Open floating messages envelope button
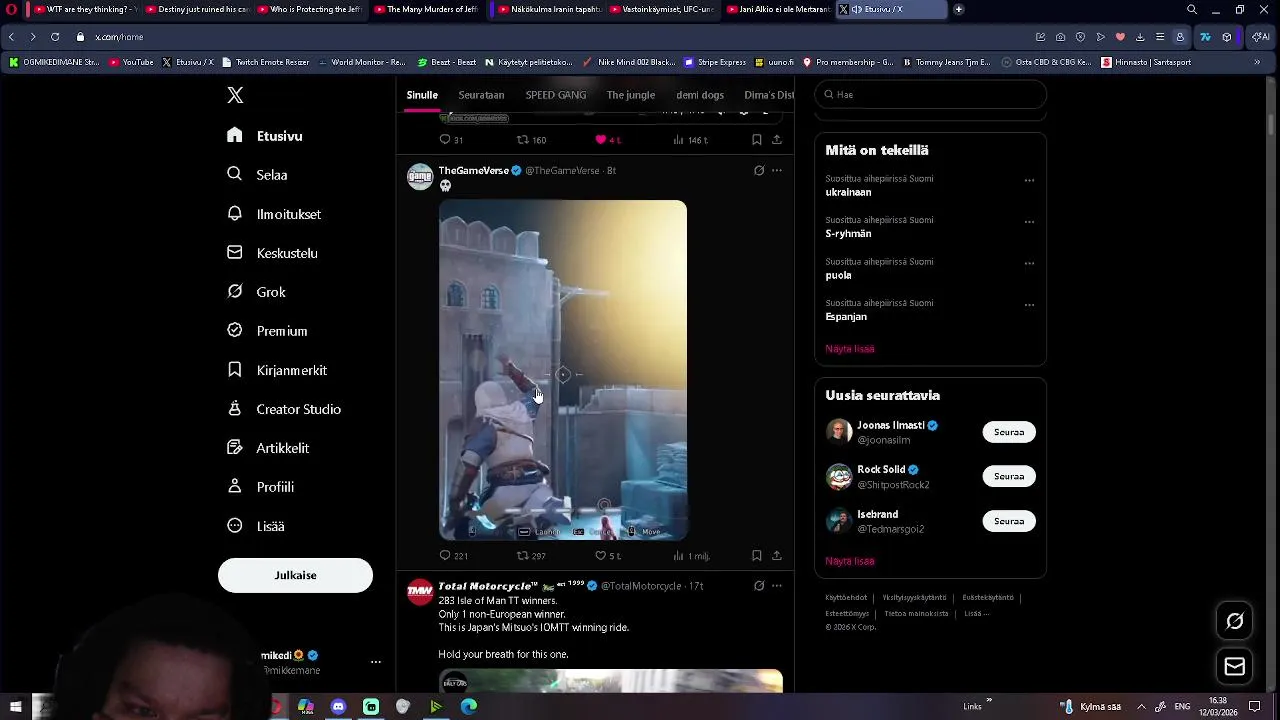This screenshot has width=1280, height=720. click(1235, 667)
